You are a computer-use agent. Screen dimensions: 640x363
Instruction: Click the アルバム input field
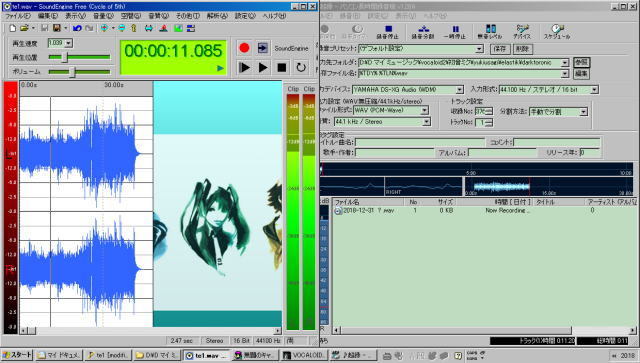tap(502, 153)
